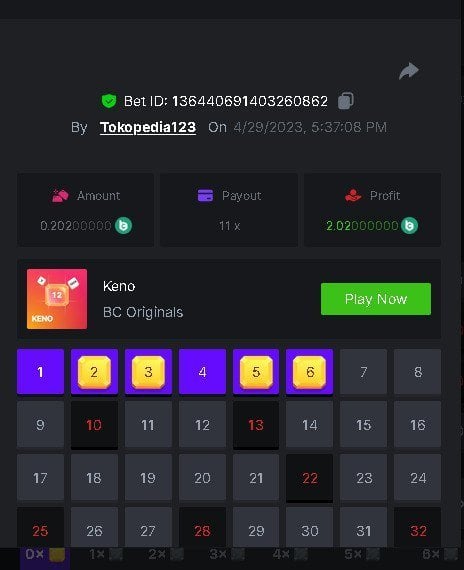The width and height of the screenshot is (464, 570).
Task: Click the Play Now button
Action: [376, 299]
